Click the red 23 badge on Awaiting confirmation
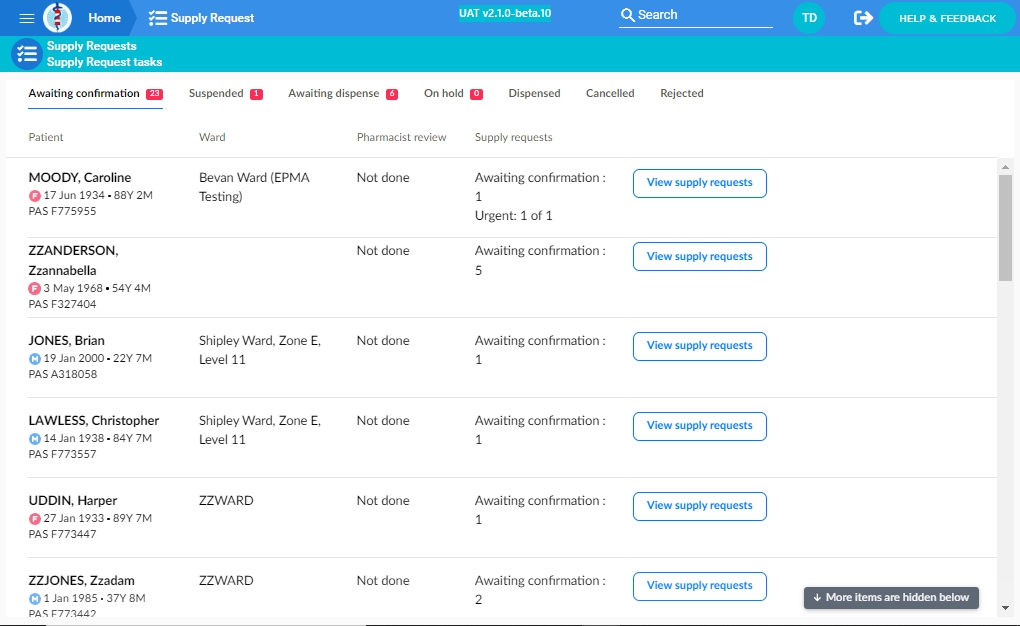 coord(154,94)
